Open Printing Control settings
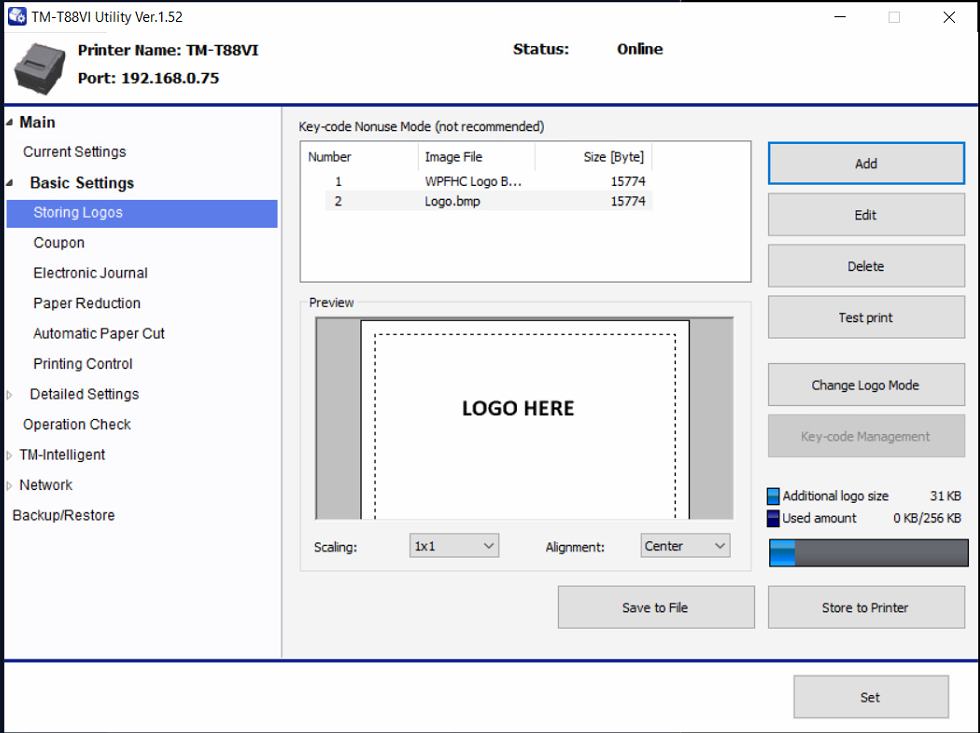 82,364
